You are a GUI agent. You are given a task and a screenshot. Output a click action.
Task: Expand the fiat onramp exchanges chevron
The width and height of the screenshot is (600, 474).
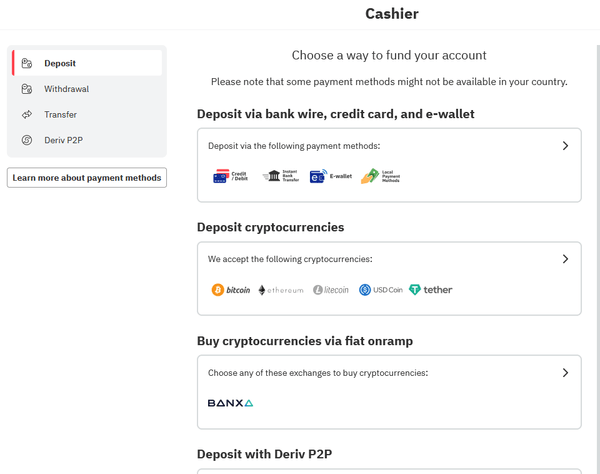[x=565, y=373]
